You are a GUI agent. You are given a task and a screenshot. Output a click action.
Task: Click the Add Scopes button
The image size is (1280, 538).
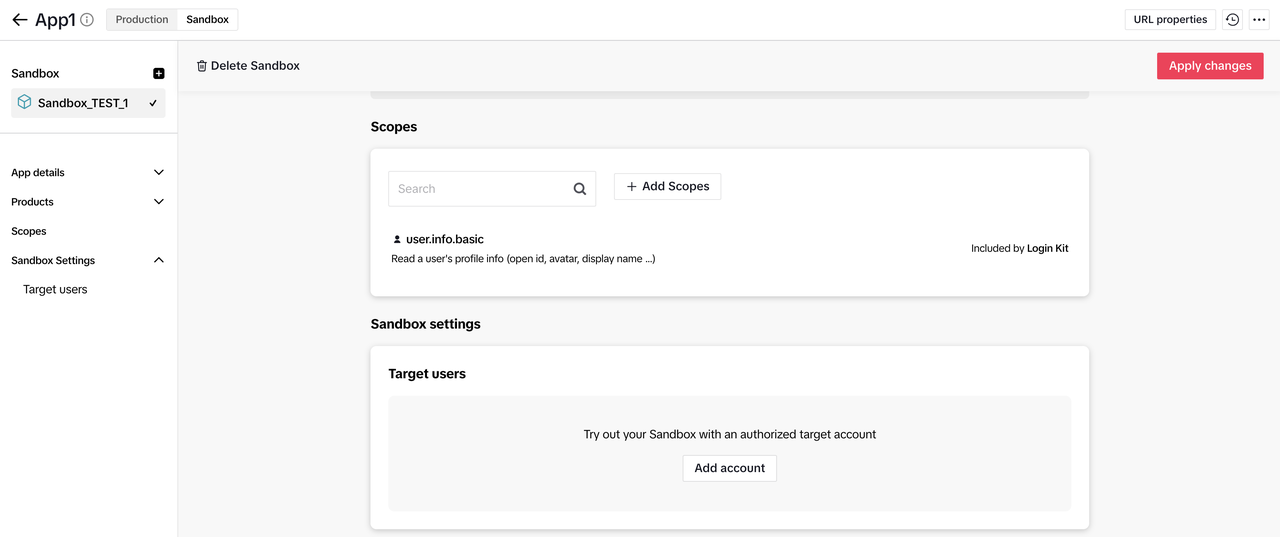pos(667,187)
